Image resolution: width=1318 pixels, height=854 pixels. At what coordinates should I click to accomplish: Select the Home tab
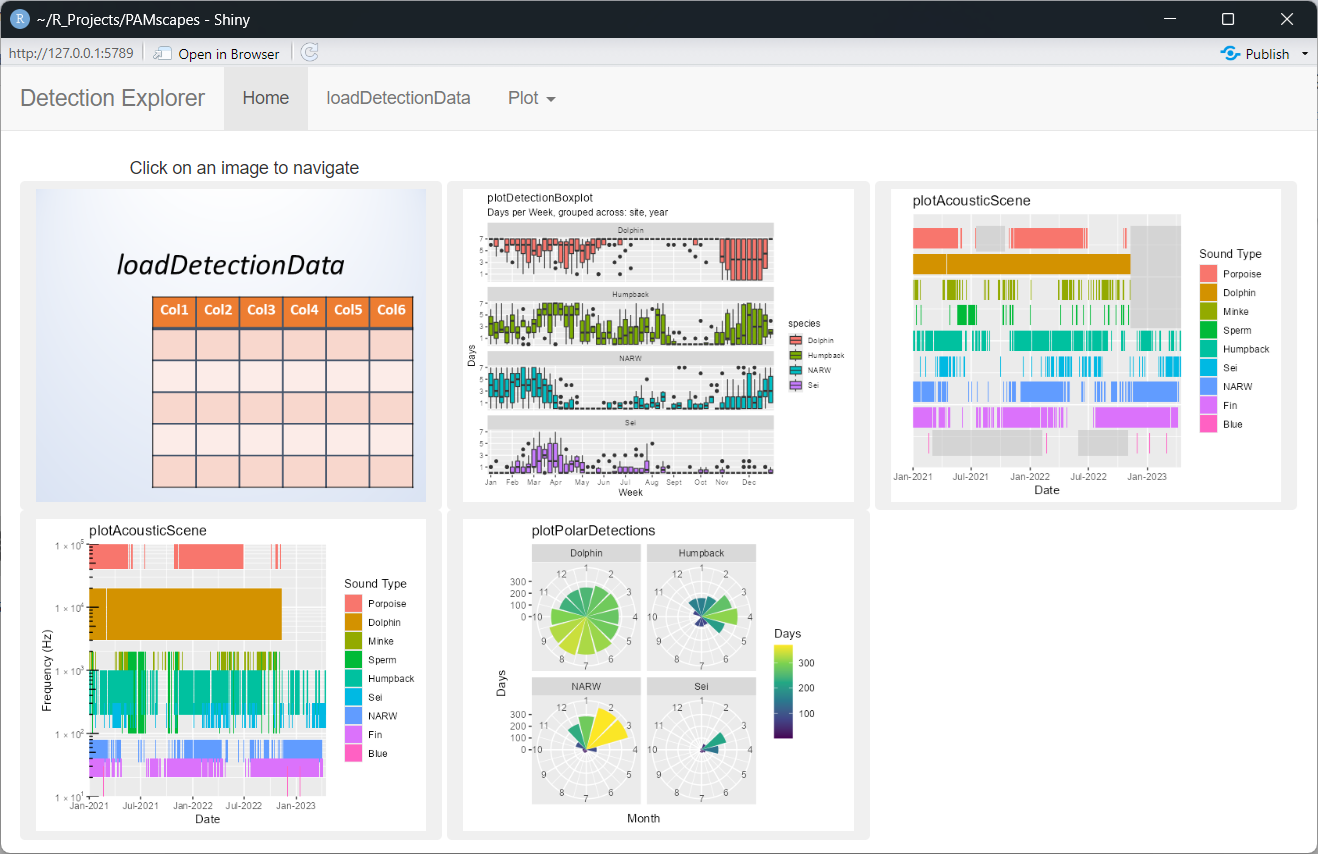[x=265, y=98]
